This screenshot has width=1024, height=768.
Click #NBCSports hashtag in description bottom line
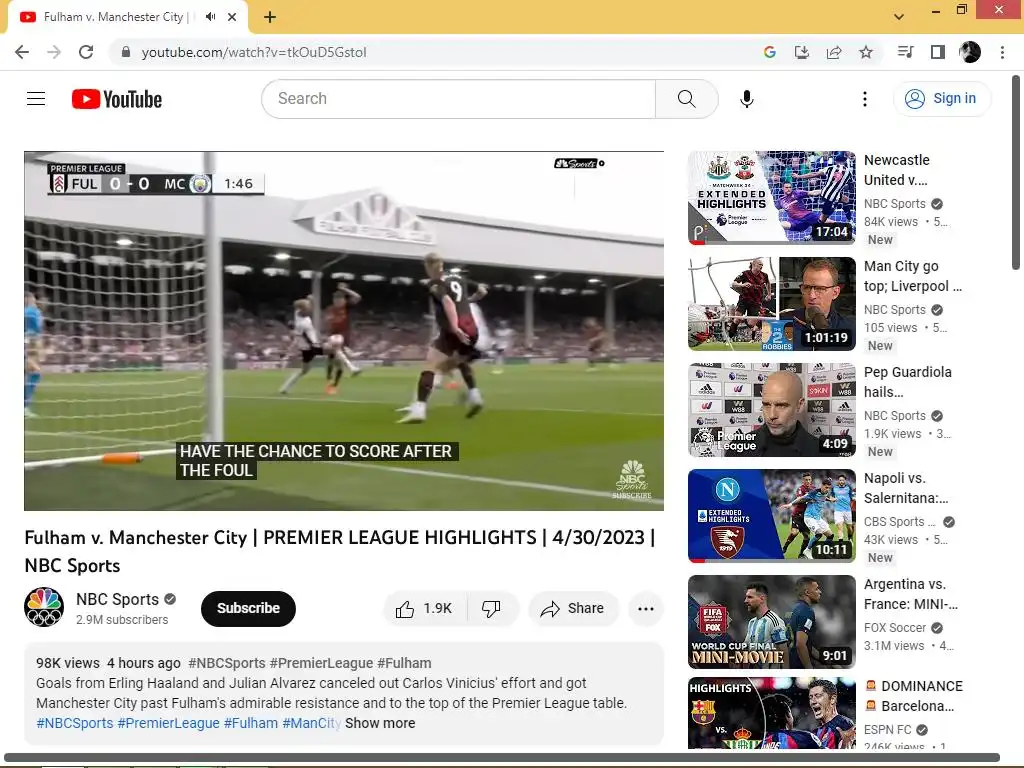74,724
